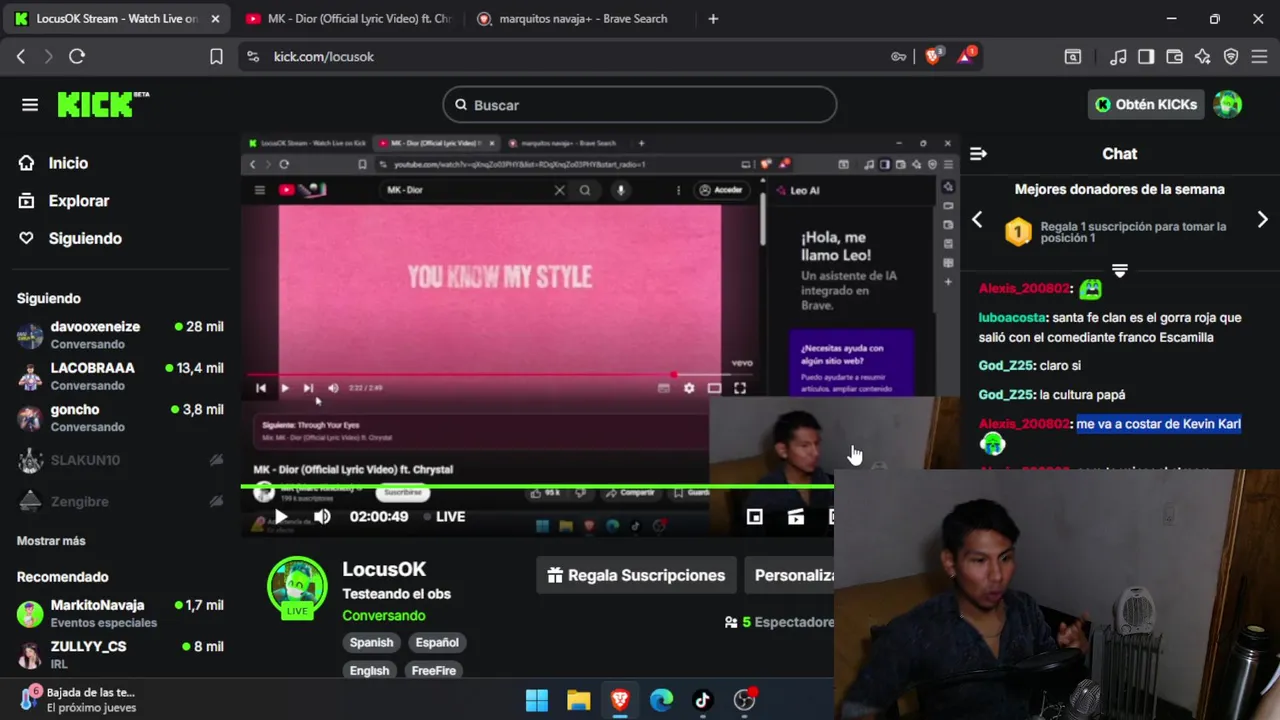Viewport: 1280px width, 720px height.
Task: Collapse the weekly donors banner
Action: point(1120,271)
